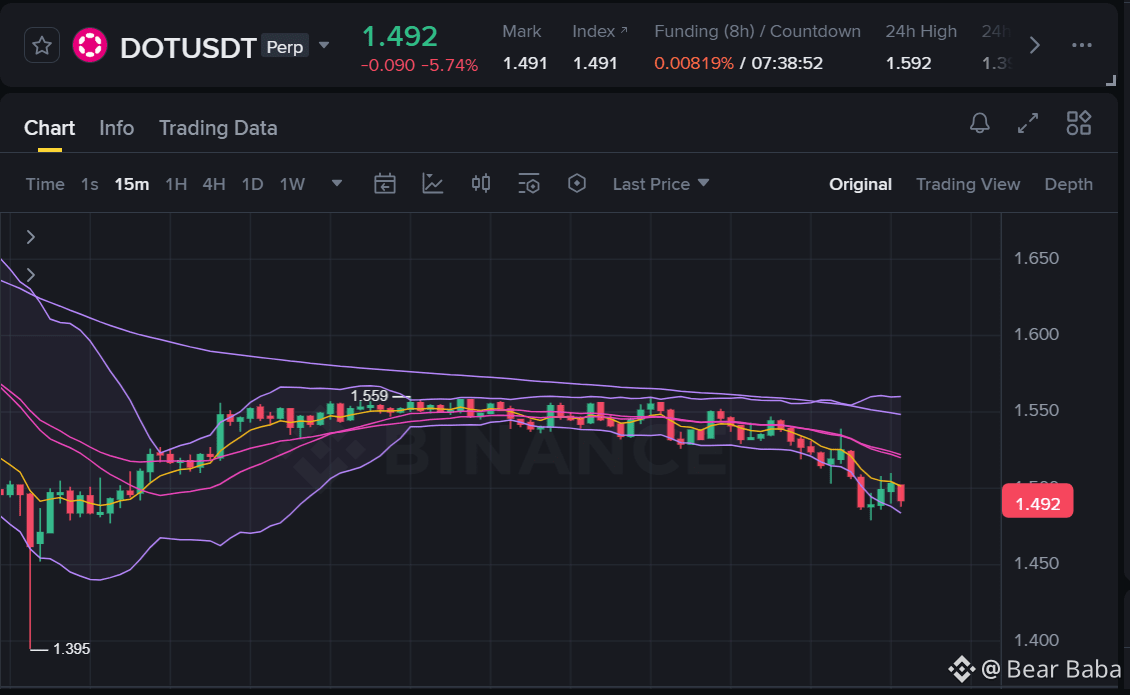1130x695 pixels.
Task: Open the calendar go-to-date icon
Action: pyautogui.click(x=385, y=184)
